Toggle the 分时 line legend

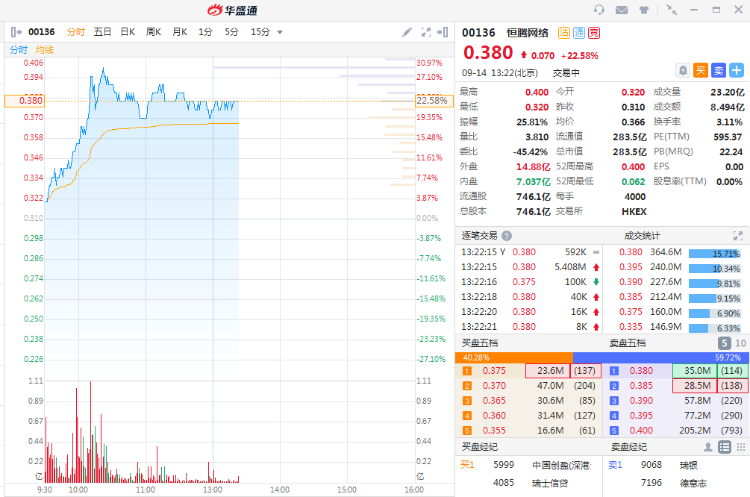(x=19, y=50)
